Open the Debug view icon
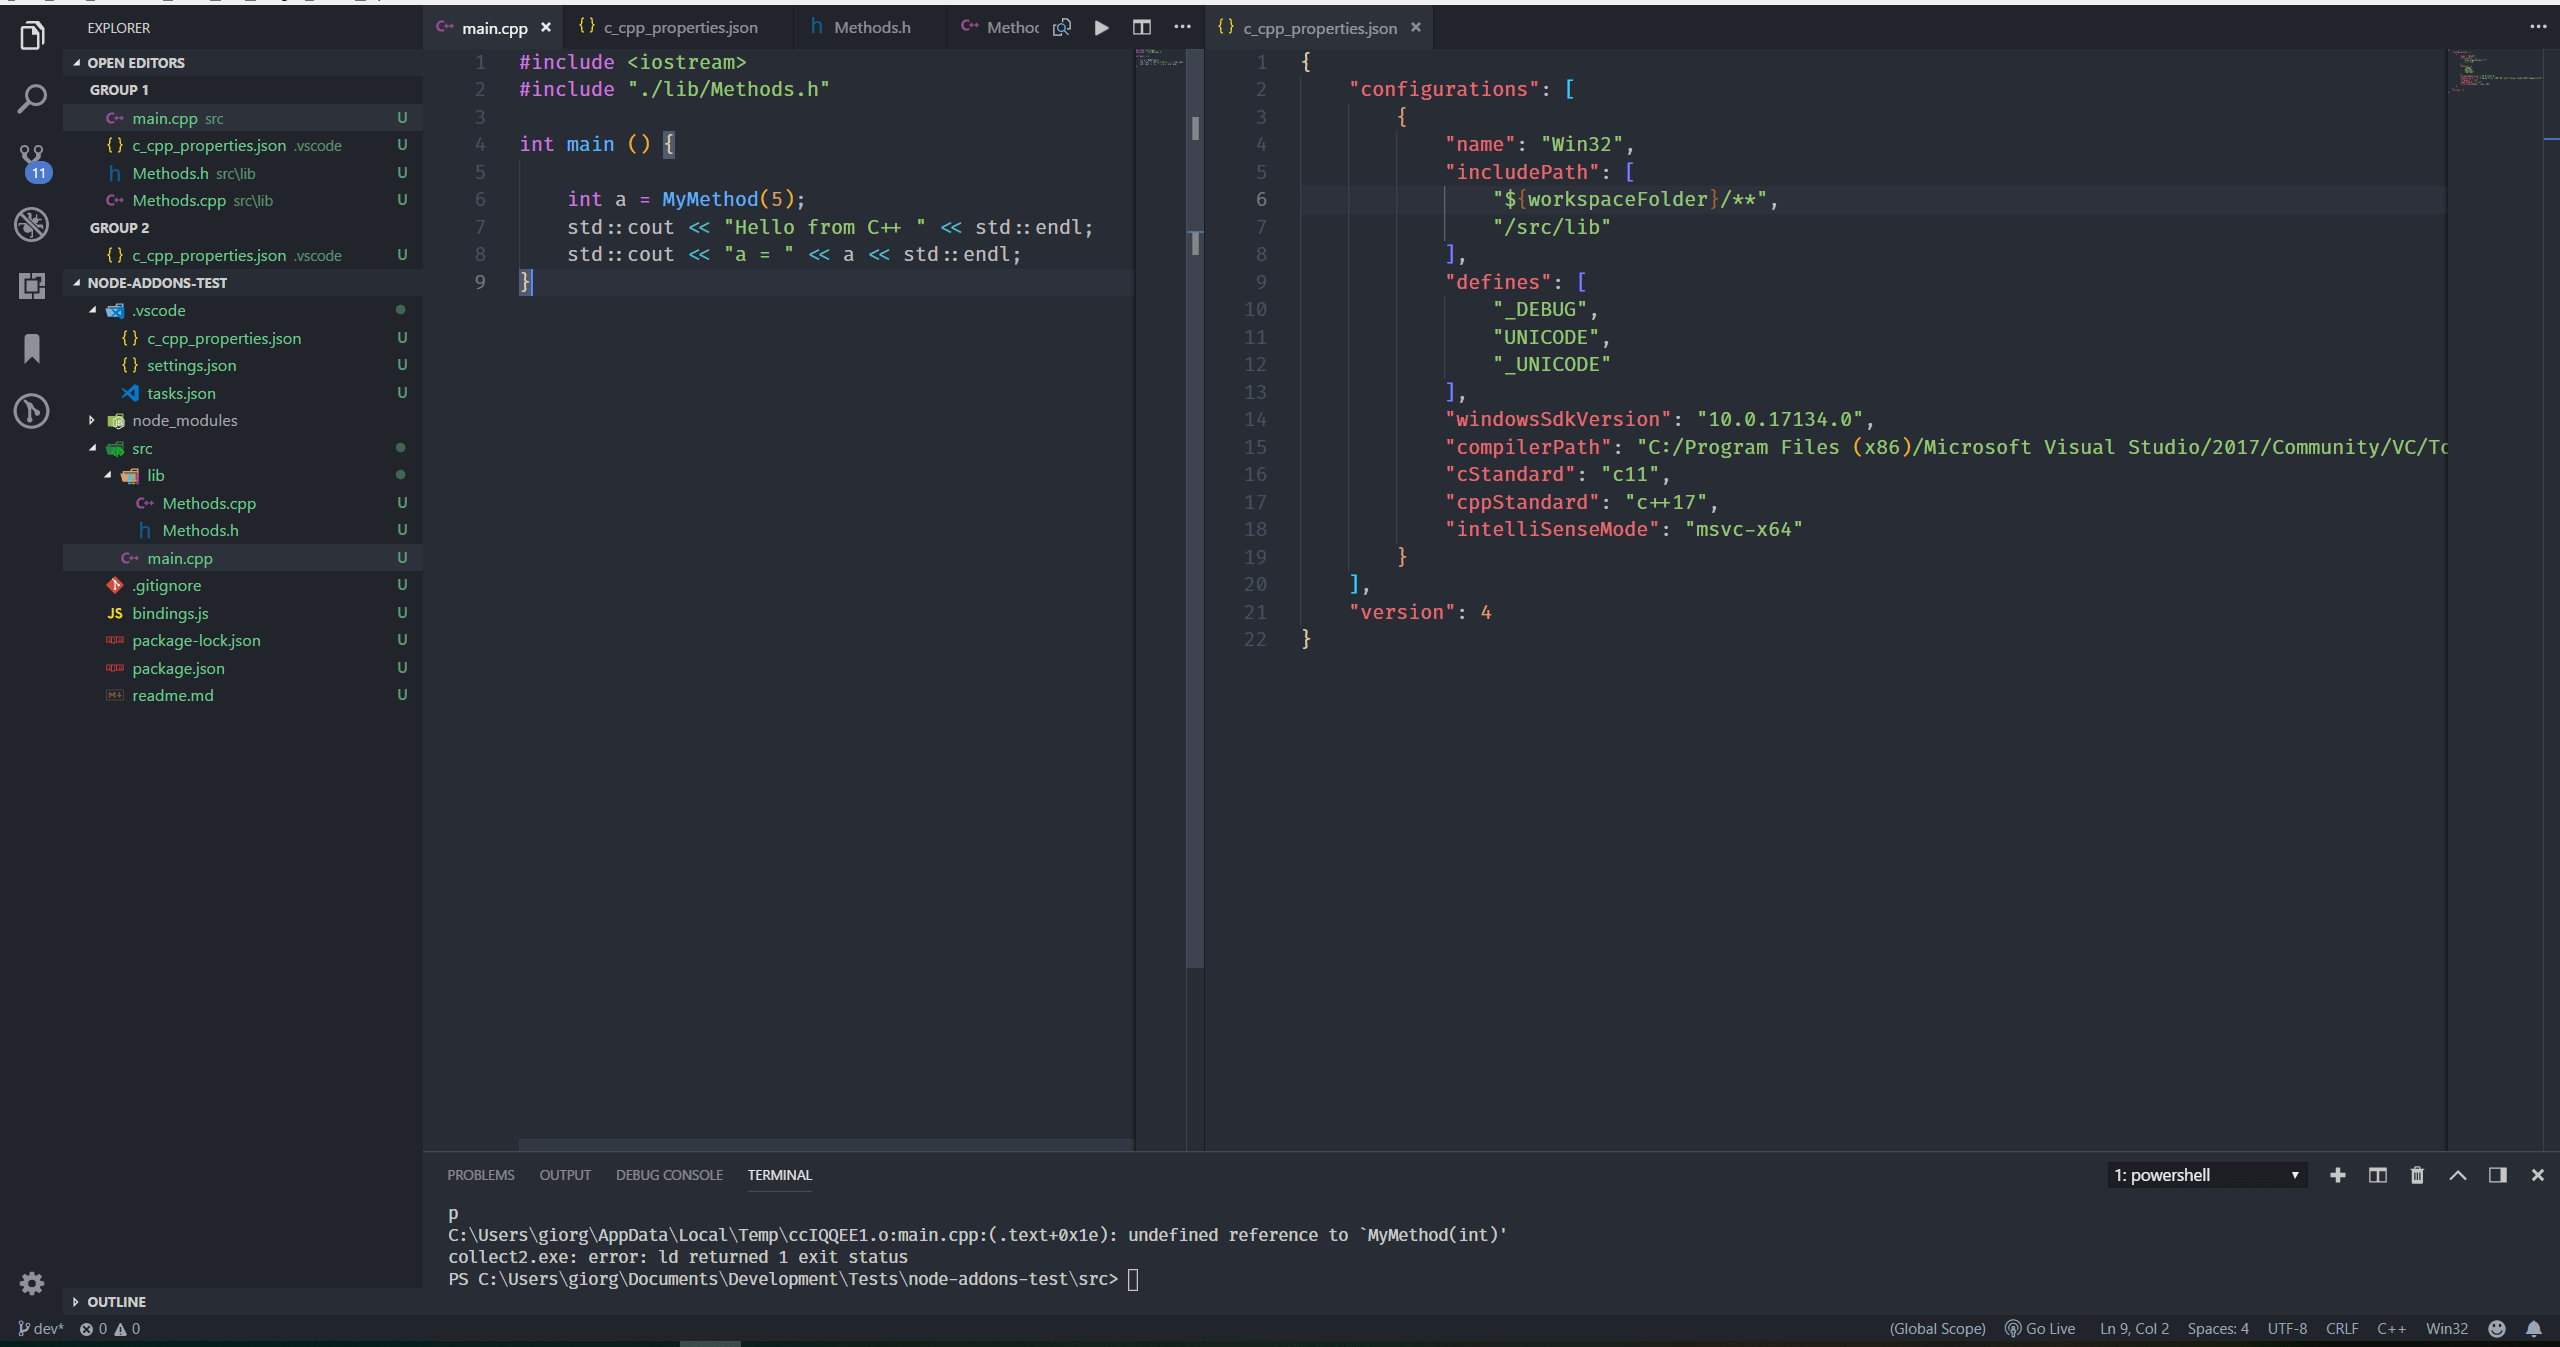The width and height of the screenshot is (2560, 1347). coord(32,223)
